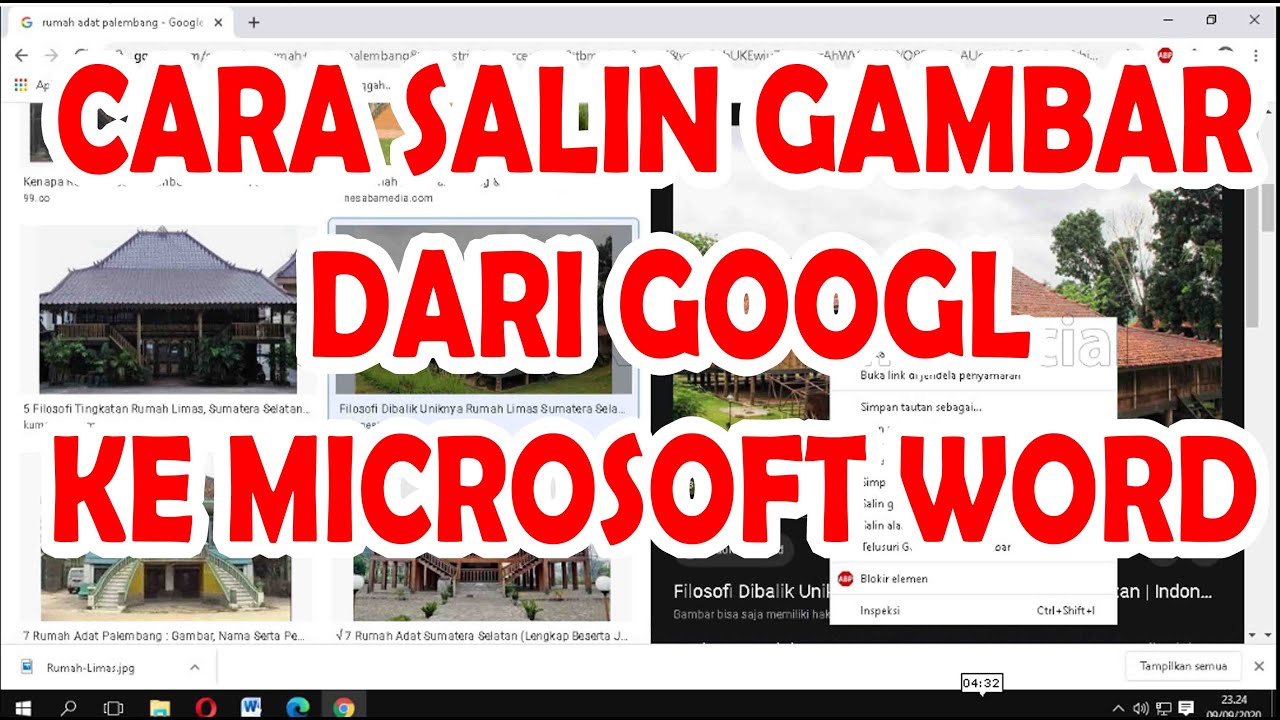Open Windows taskbar search

click(x=69, y=708)
